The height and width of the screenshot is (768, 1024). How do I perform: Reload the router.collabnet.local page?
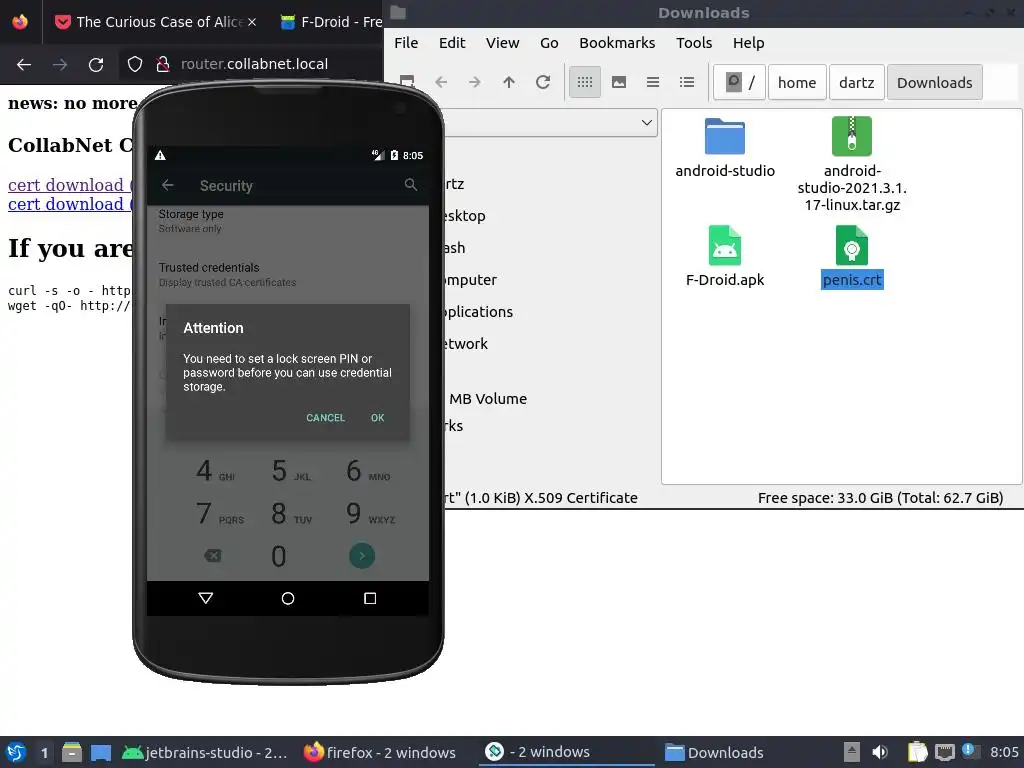coord(96,64)
